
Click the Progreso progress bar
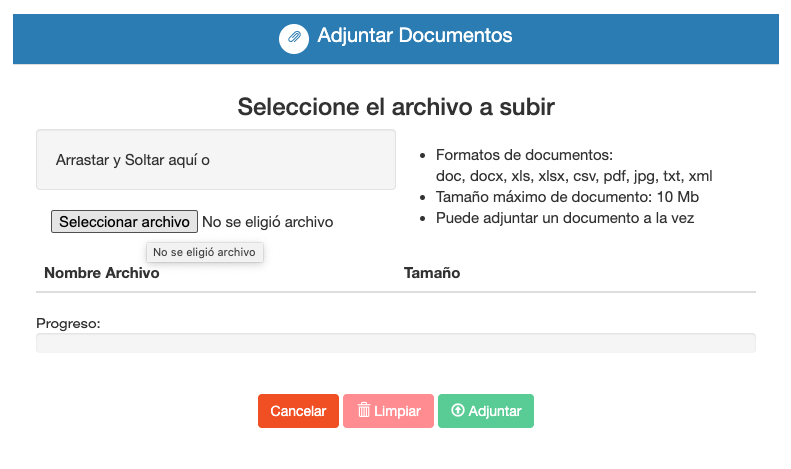point(396,343)
